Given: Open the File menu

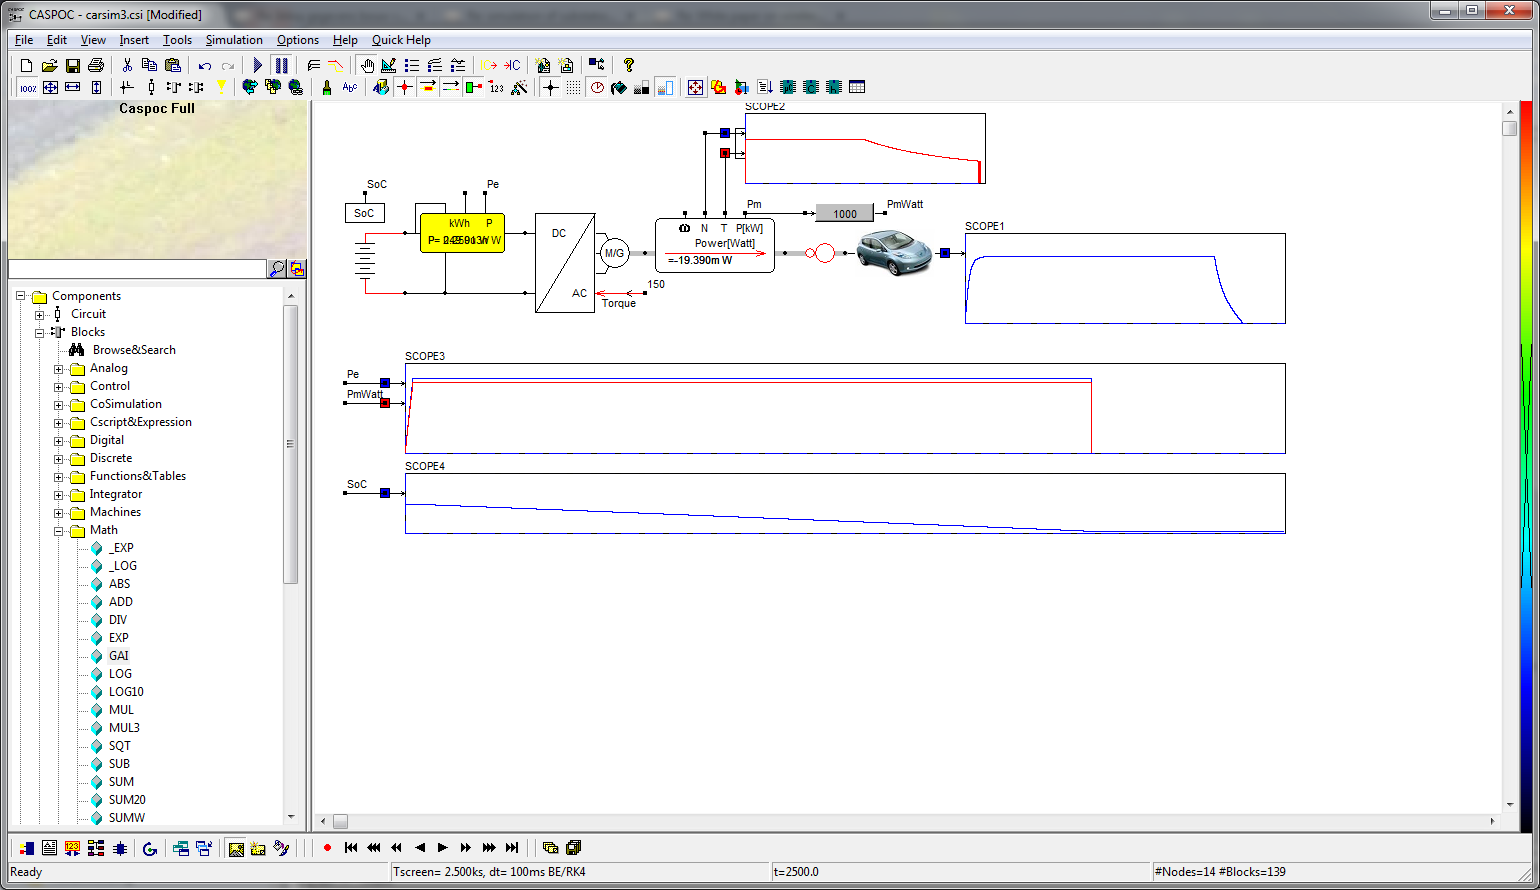Looking at the screenshot, I should click(x=24, y=40).
